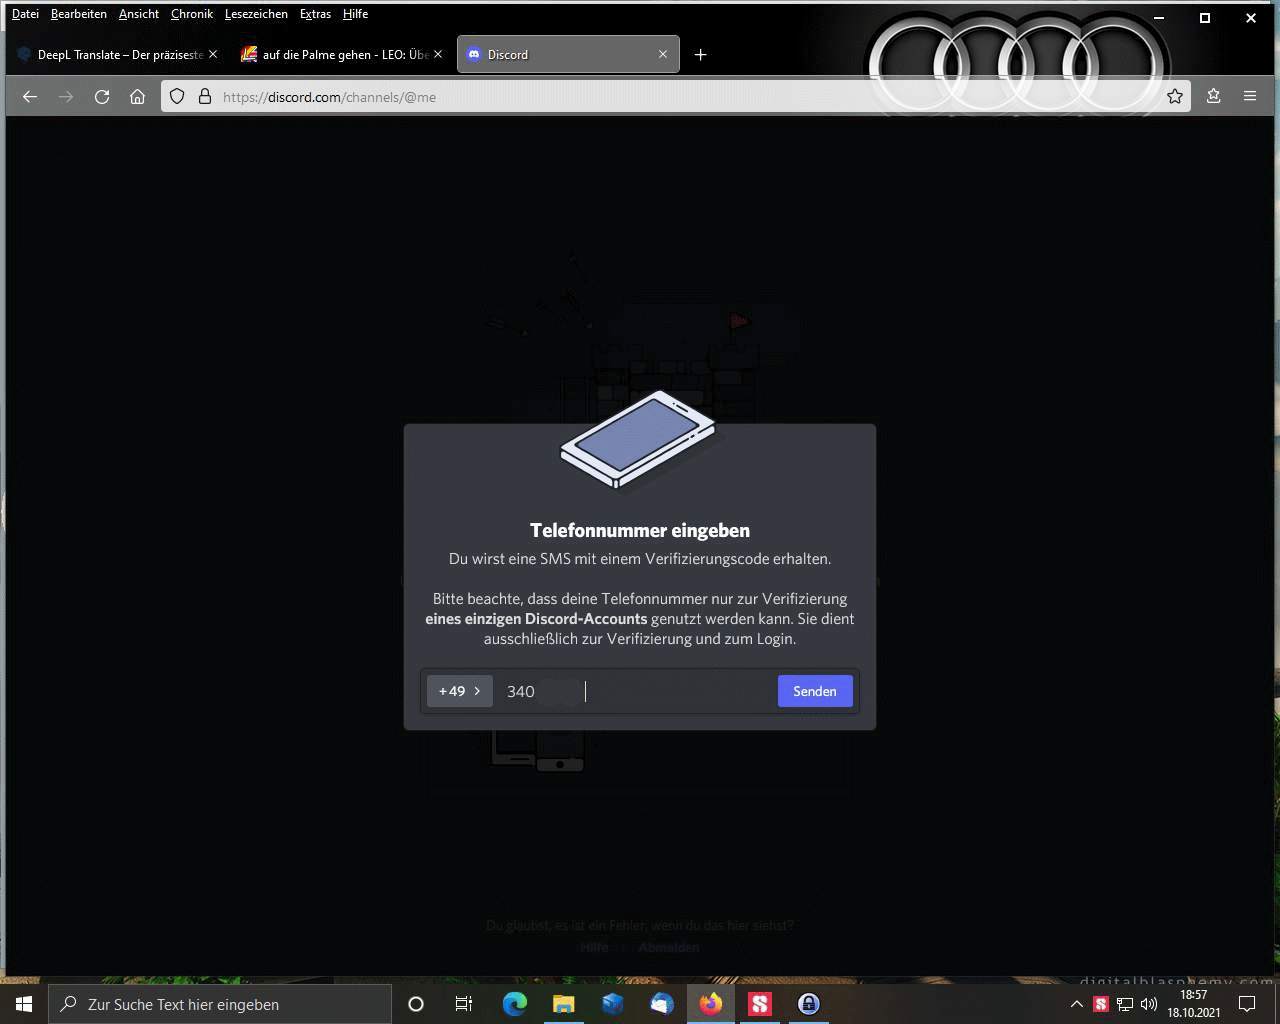Image resolution: width=1280 pixels, height=1024 pixels.
Task: Open the Ansicht menu
Action: pyautogui.click(x=138, y=14)
